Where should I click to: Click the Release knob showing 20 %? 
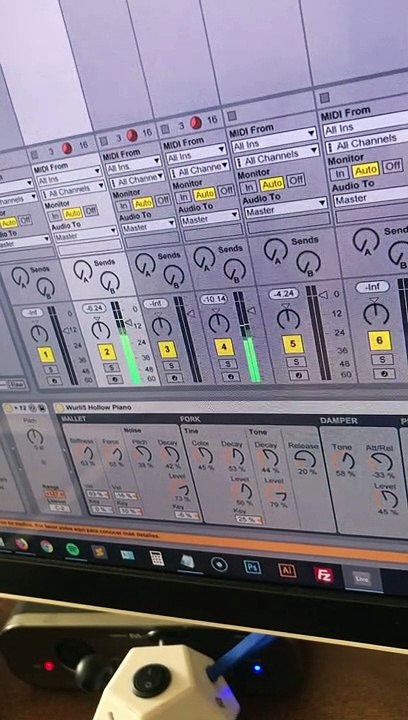coord(305,458)
